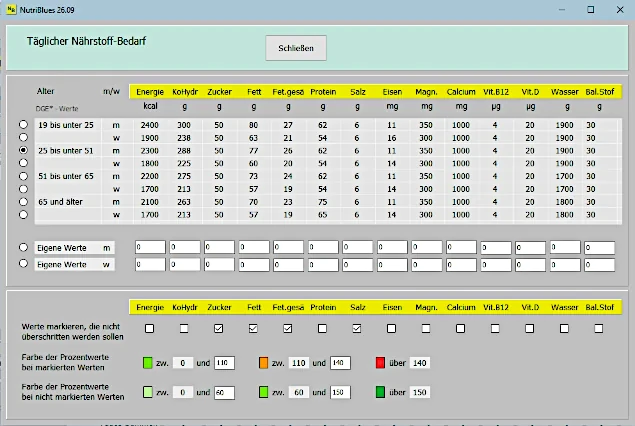Screen dimensions: 635x426
Task: Click the Energie input field for Eigene Werte m
Action: 152,247
